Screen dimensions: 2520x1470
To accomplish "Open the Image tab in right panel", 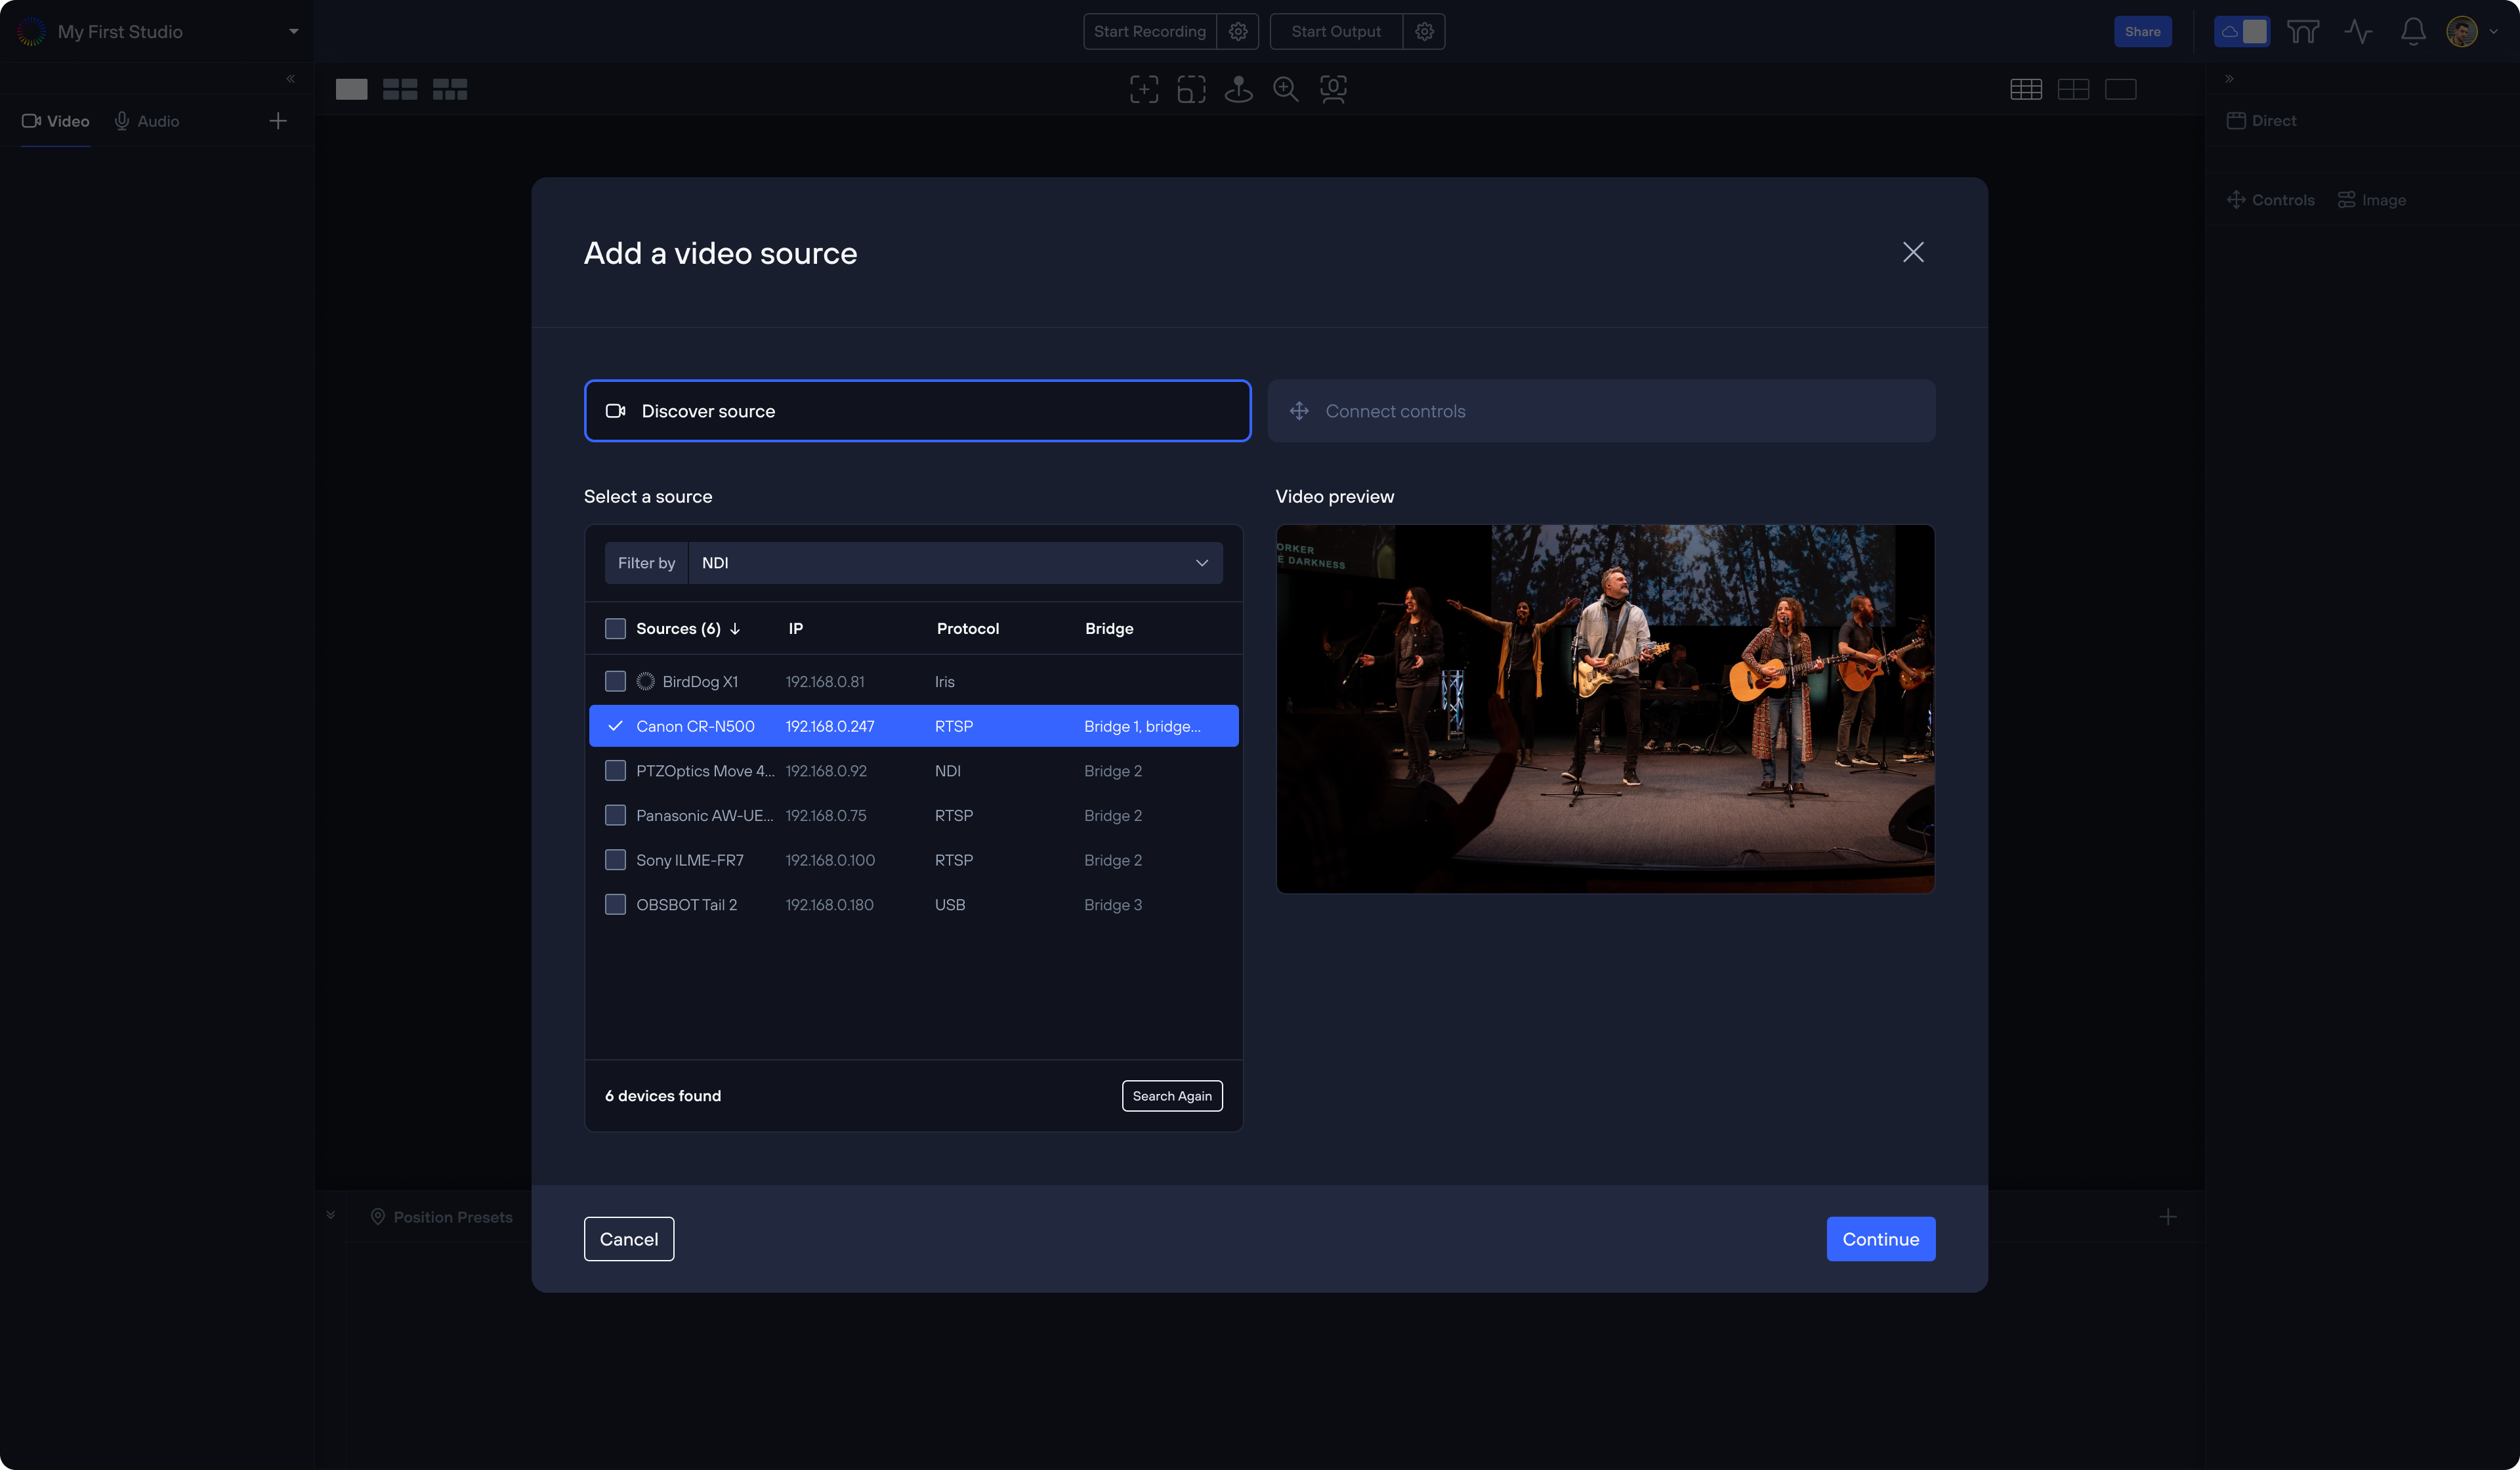I will coord(2371,200).
